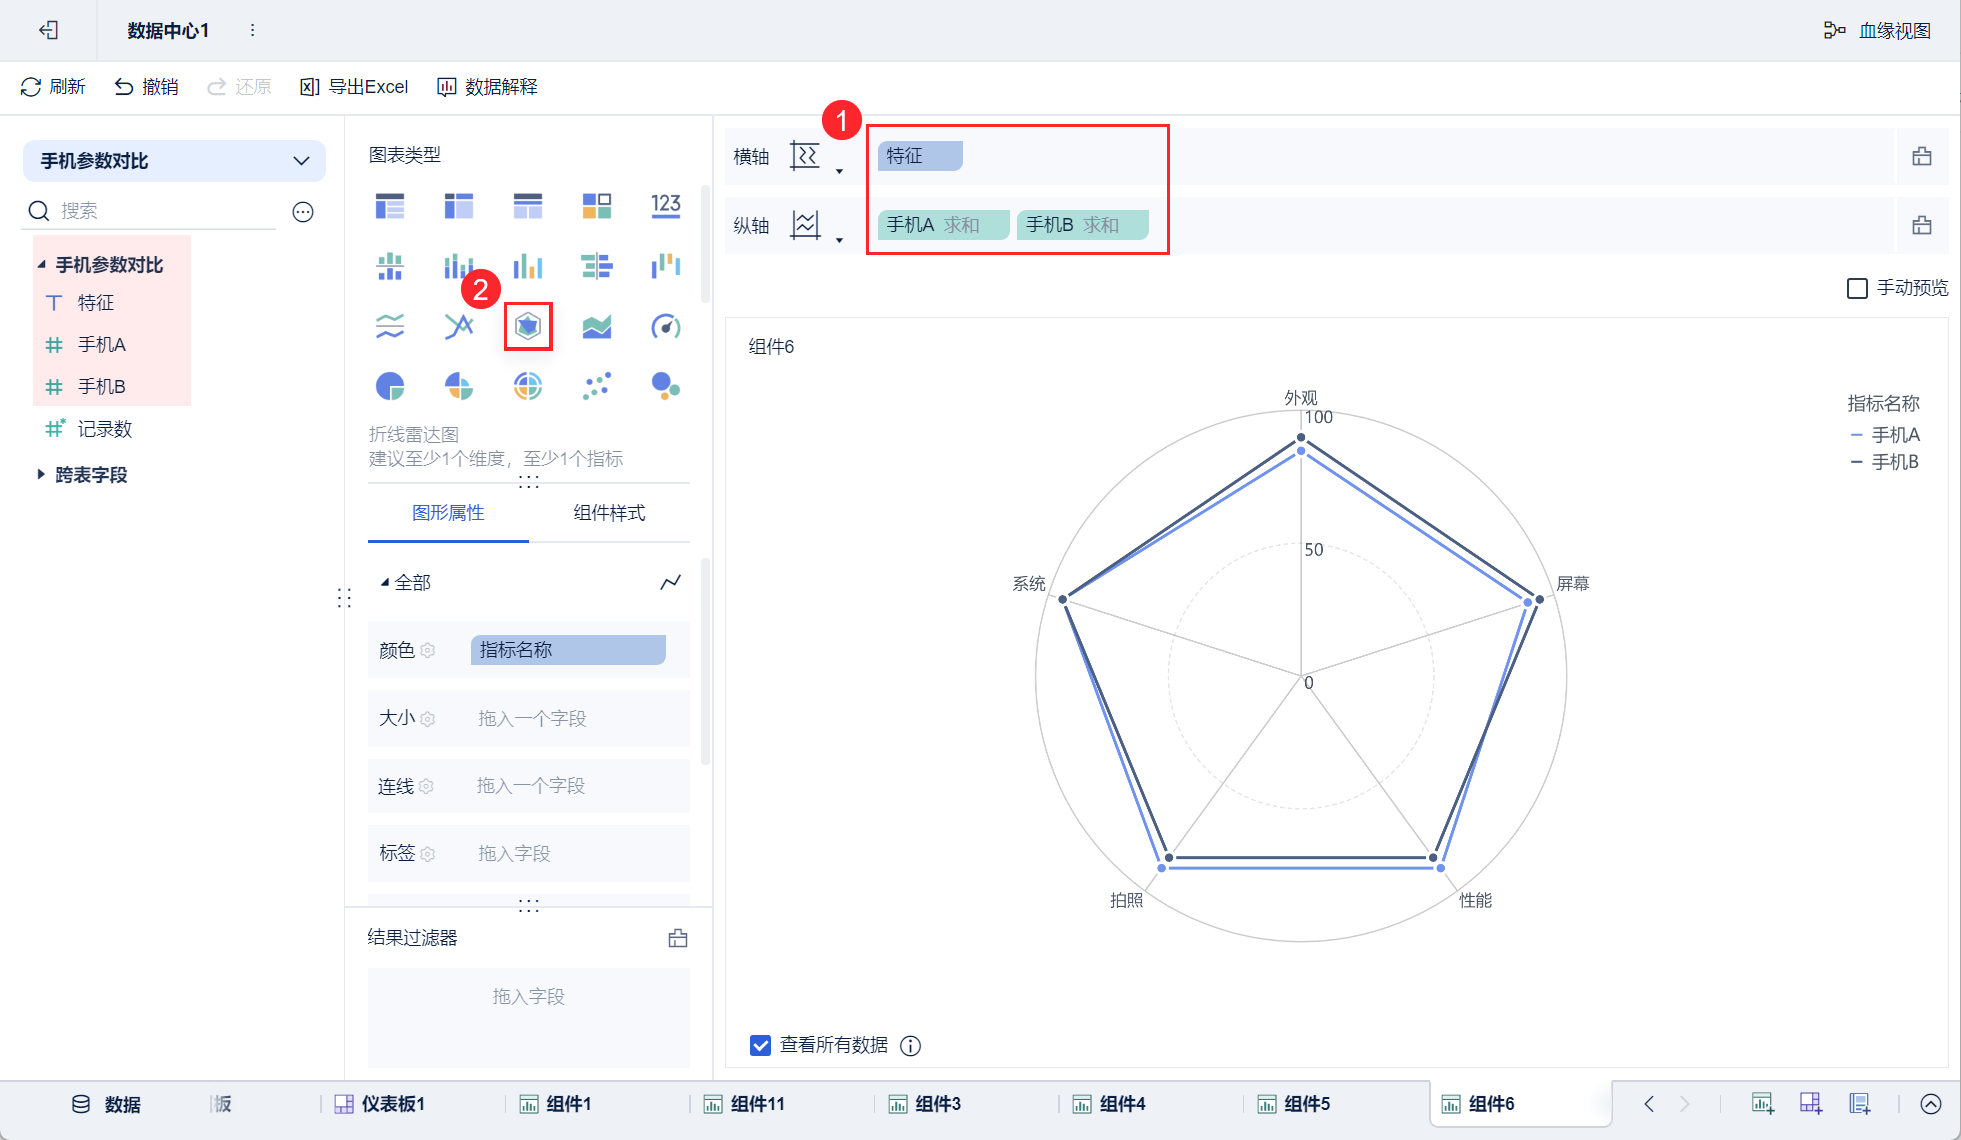Open the 仪表板1 bottom tab
The height and width of the screenshot is (1140, 1961).
tap(380, 1104)
